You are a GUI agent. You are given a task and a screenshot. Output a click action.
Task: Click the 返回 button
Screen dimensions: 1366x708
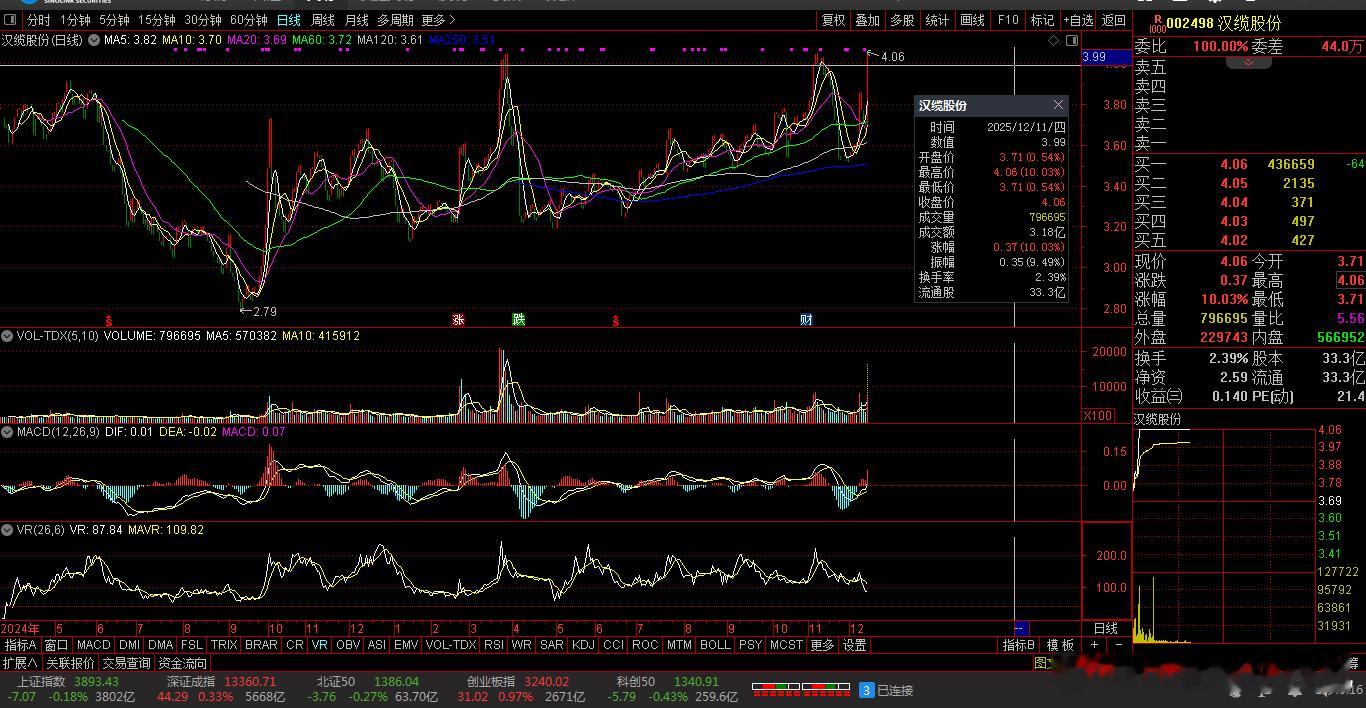[1113, 20]
